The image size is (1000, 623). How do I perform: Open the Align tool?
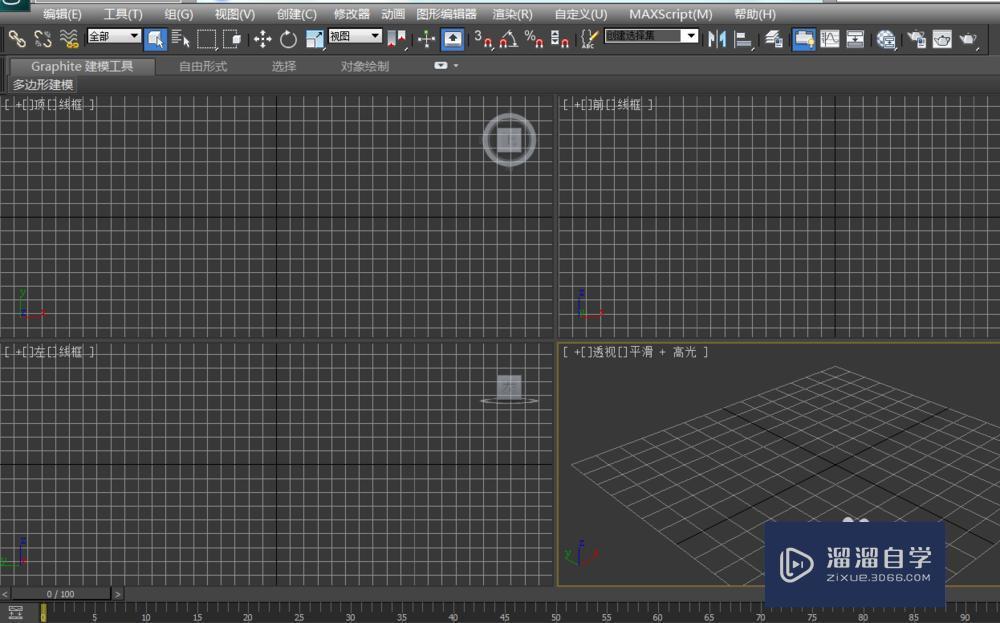742,39
